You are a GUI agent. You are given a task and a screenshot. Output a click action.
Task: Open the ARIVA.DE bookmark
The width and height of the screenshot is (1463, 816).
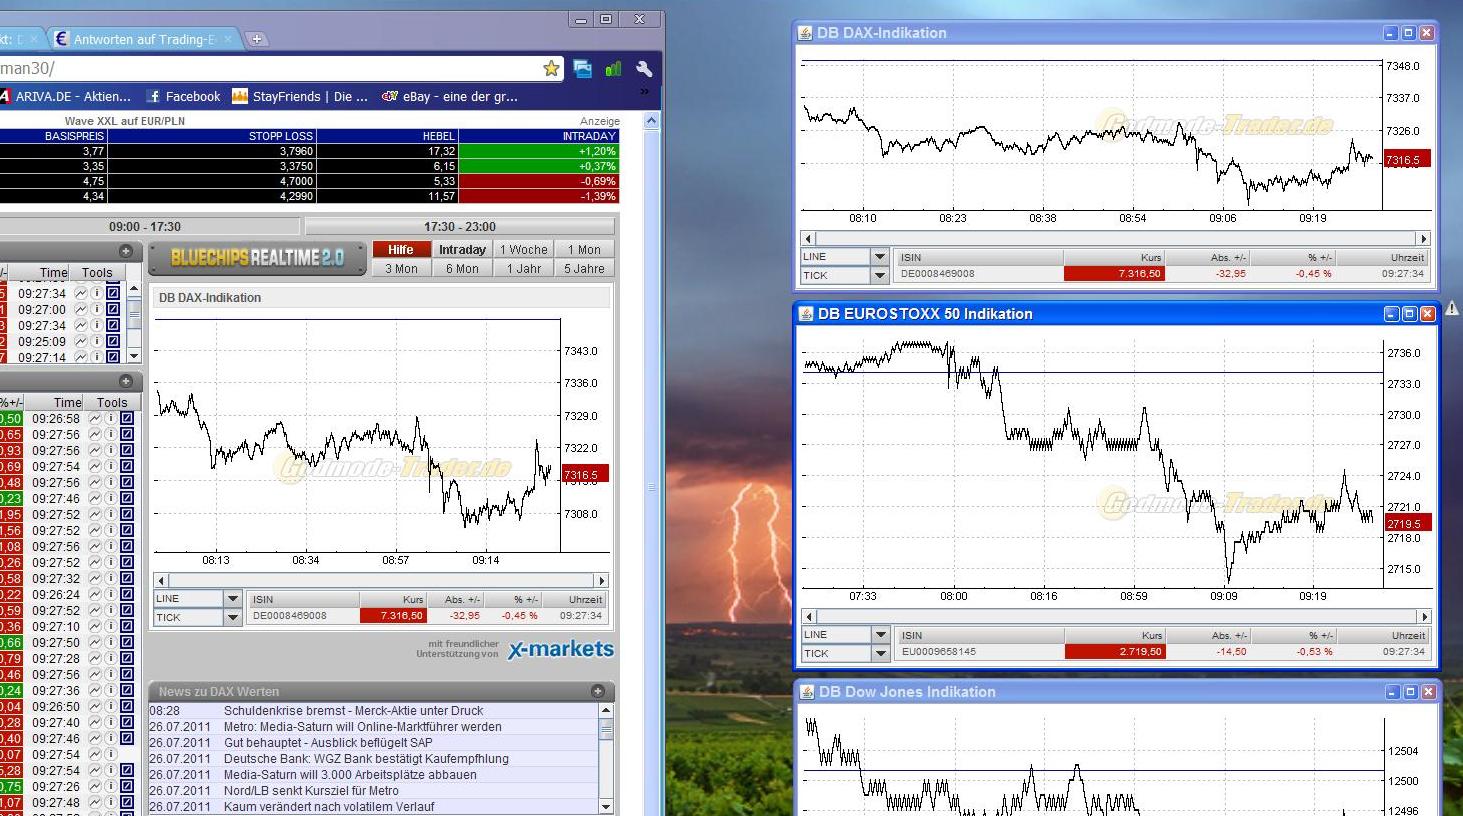[66, 97]
